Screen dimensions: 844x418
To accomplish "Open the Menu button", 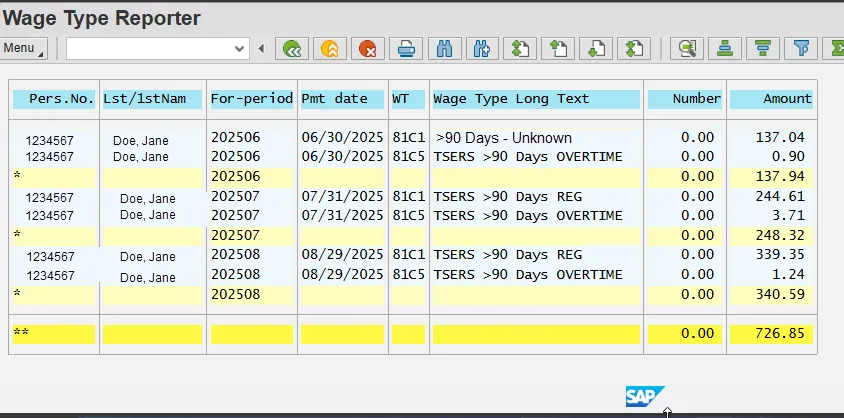I will coord(23,48).
